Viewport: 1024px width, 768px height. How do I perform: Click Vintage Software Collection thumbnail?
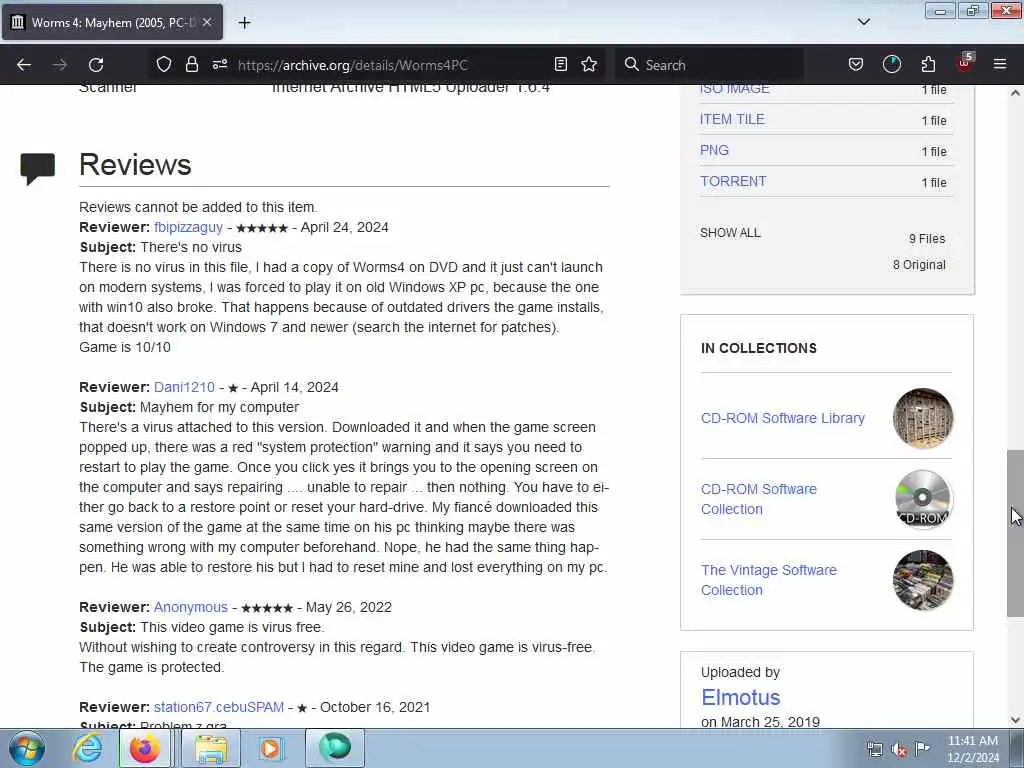coord(923,580)
